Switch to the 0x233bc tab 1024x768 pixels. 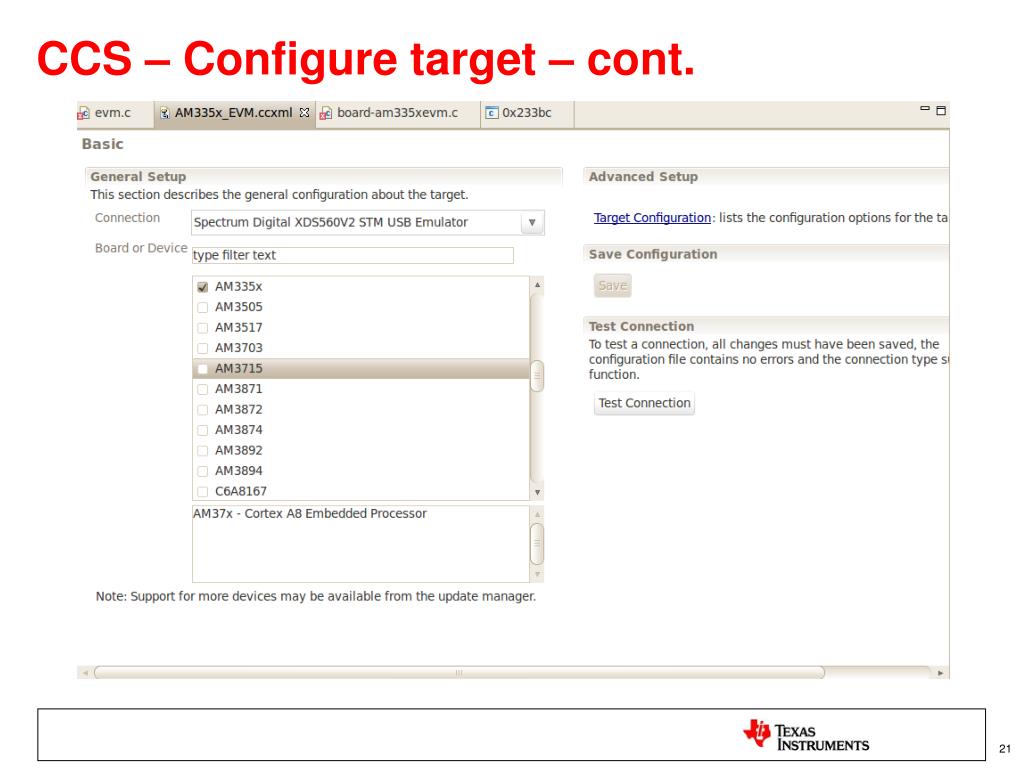[526, 113]
